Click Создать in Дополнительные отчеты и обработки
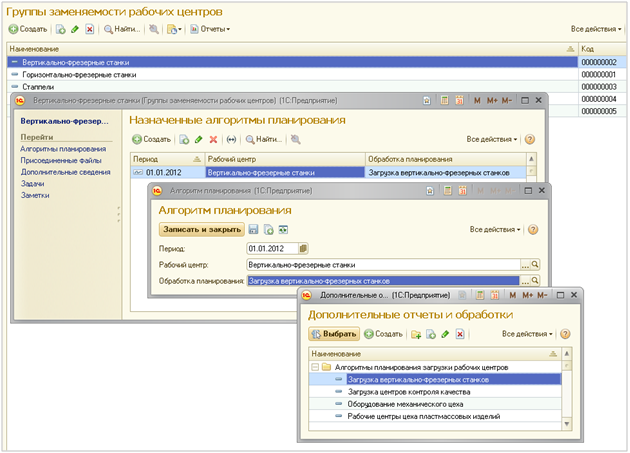 [x=383, y=334]
